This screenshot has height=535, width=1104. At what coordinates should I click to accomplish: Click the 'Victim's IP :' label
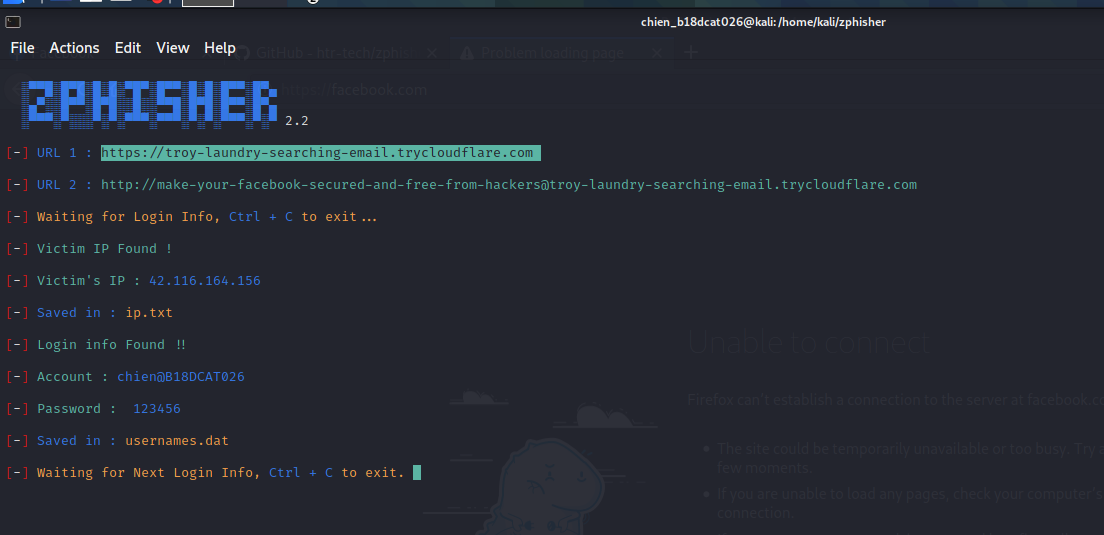tap(89, 281)
